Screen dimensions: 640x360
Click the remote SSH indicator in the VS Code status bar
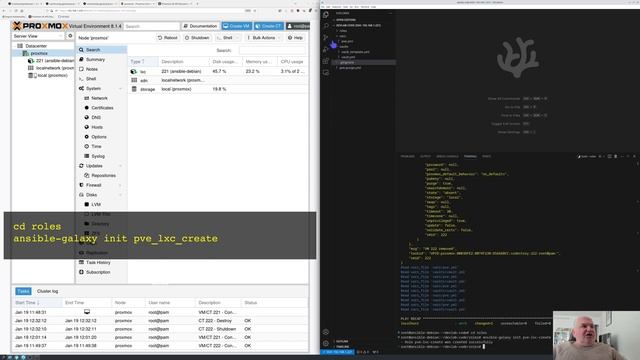(x=337, y=352)
